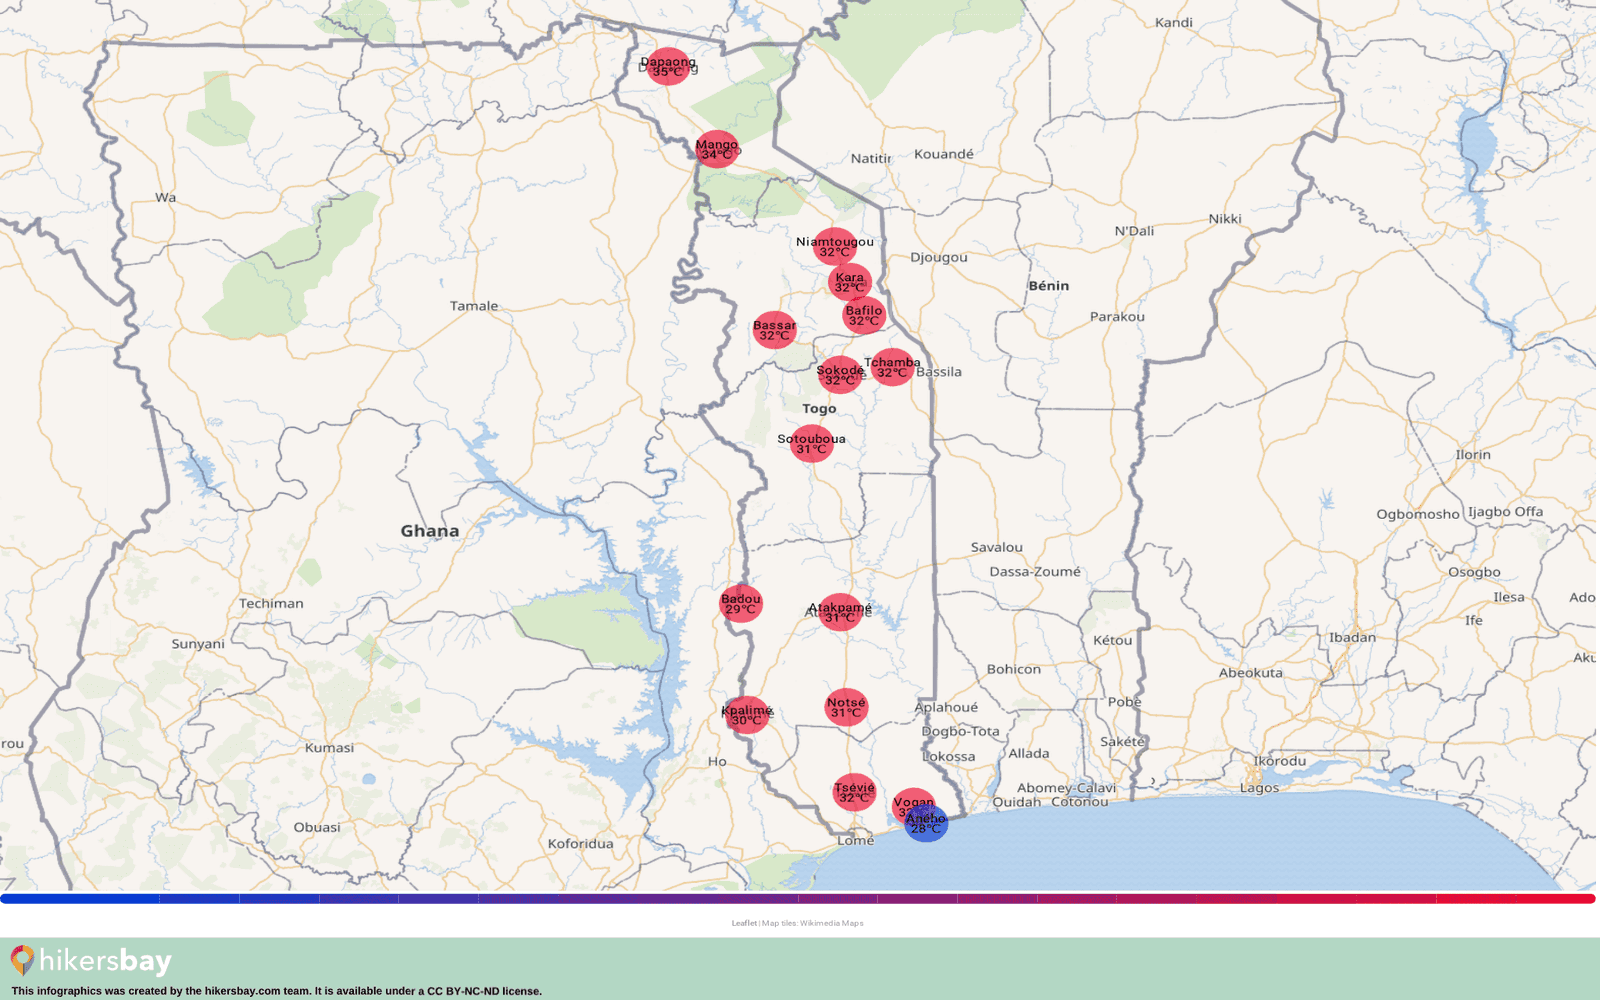The width and height of the screenshot is (1600, 1000).
Task: Click the hikersbay logo
Action: tap(92, 961)
